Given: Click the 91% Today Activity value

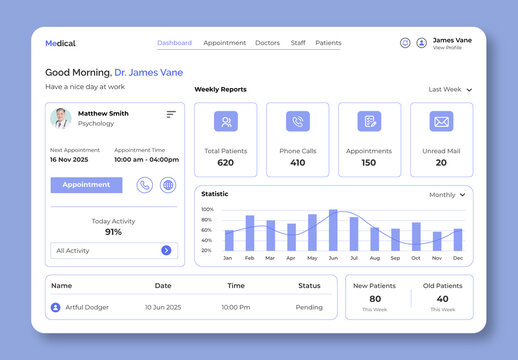Looking at the screenshot, I should point(113,232).
